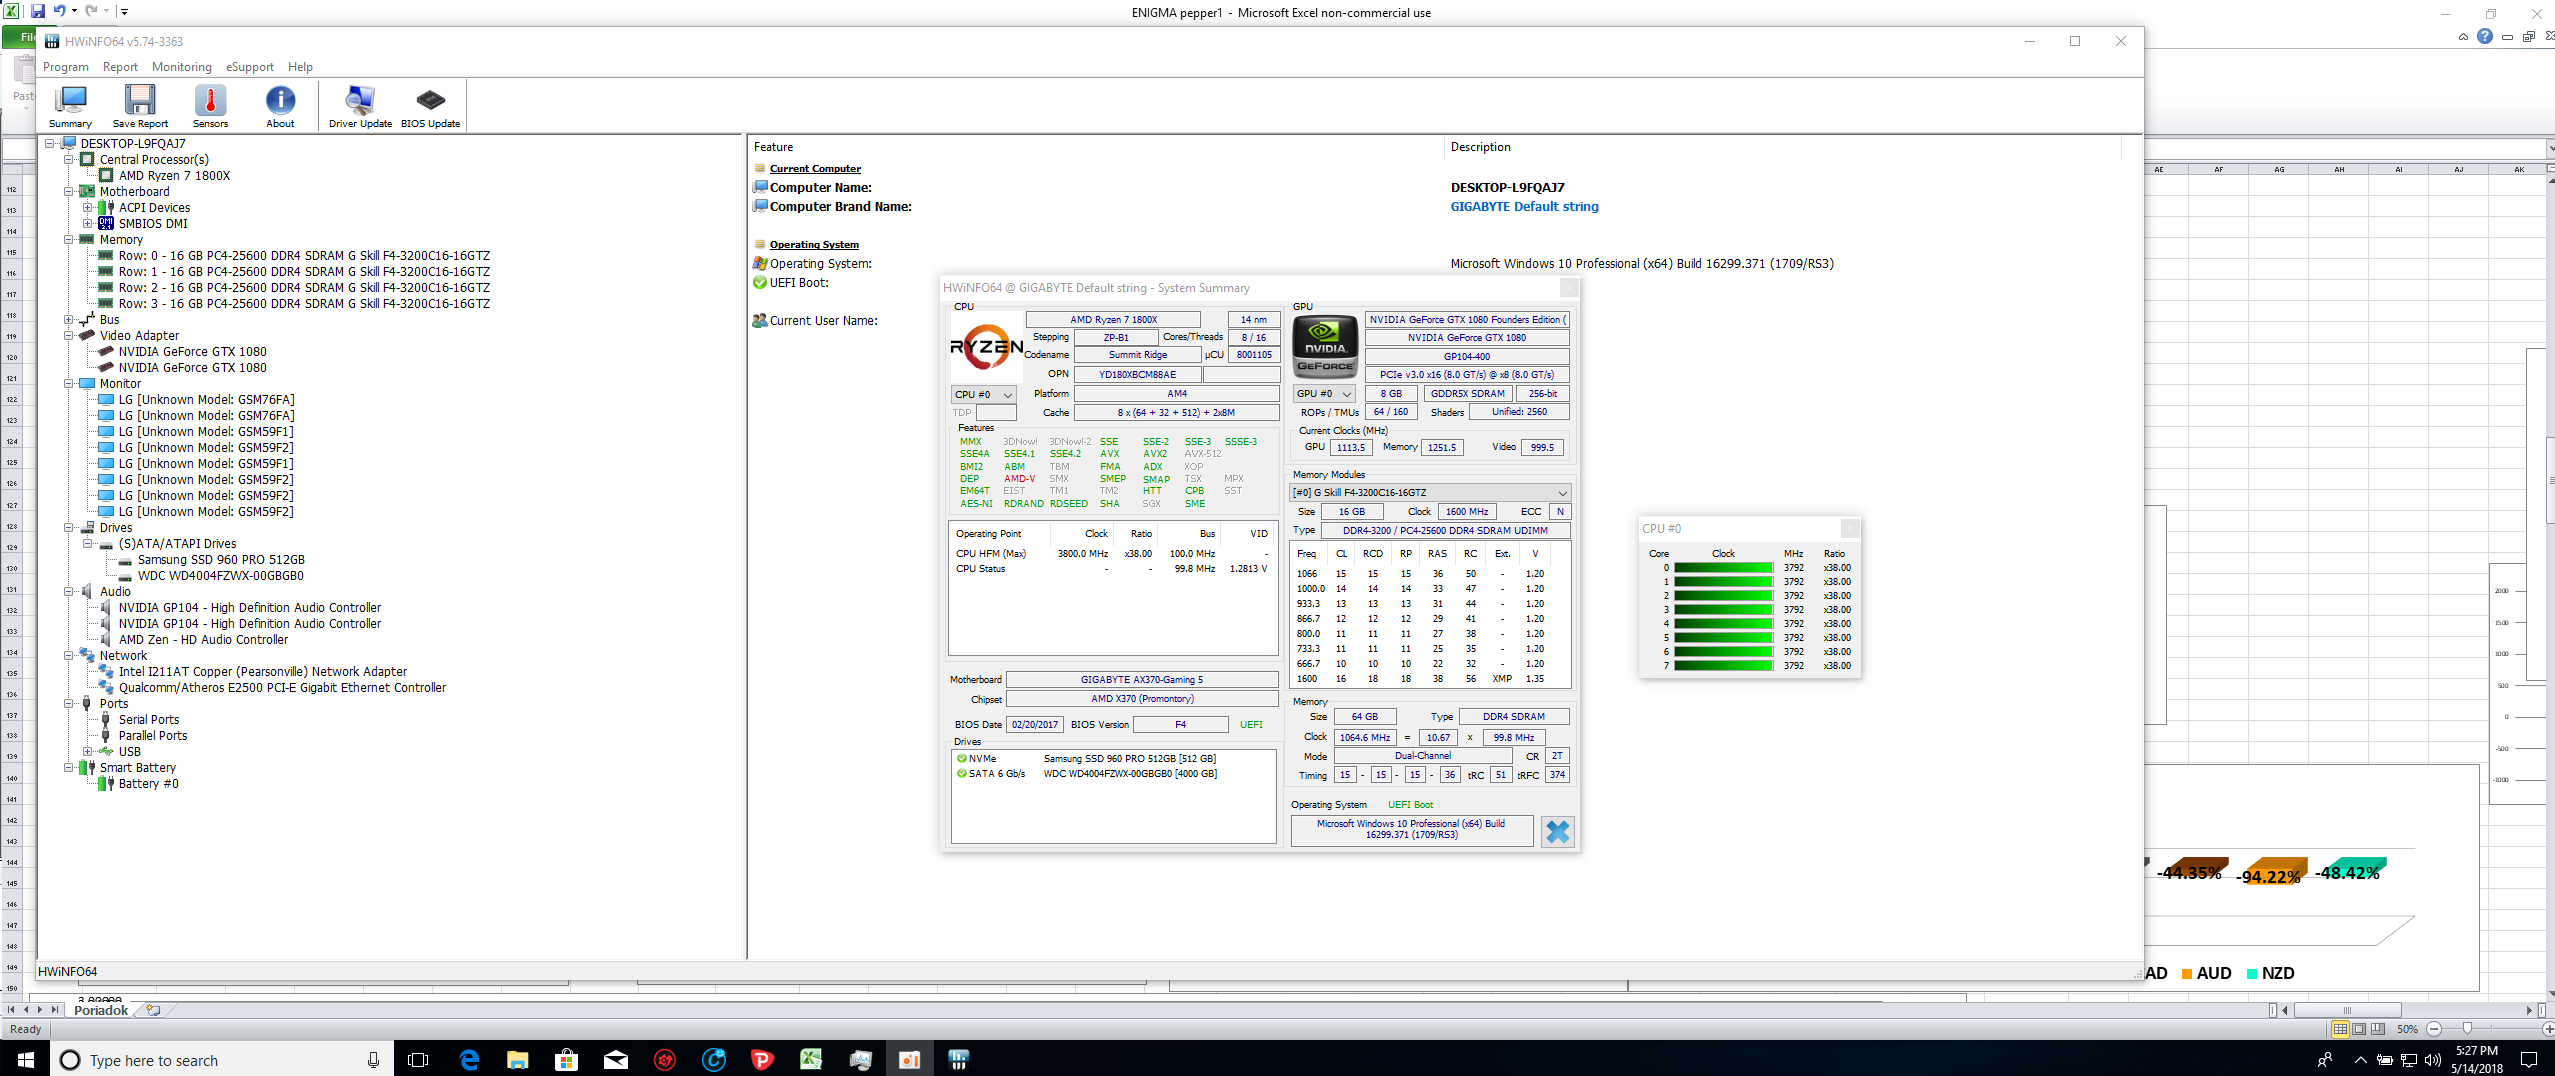Click the Excel zoom out minus button
The image size is (2555, 1076).
coord(2433,1029)
